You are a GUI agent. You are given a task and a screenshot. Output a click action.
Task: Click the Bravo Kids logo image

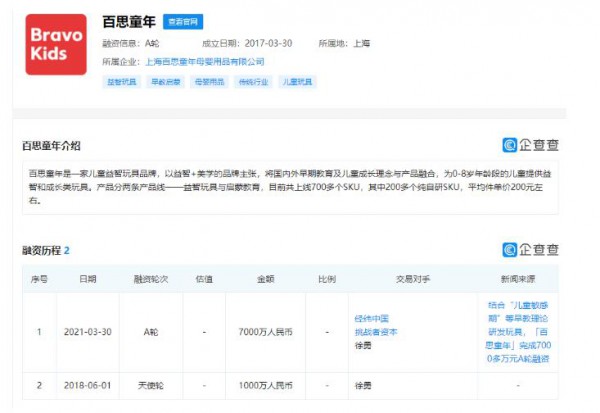click(56, 44)
